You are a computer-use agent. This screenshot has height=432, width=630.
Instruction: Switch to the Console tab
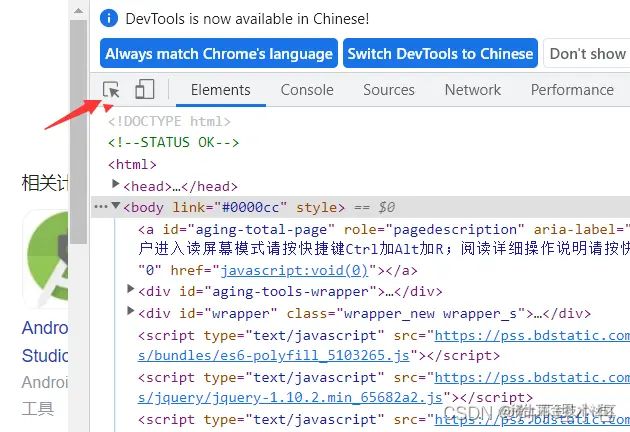[307, 90]
